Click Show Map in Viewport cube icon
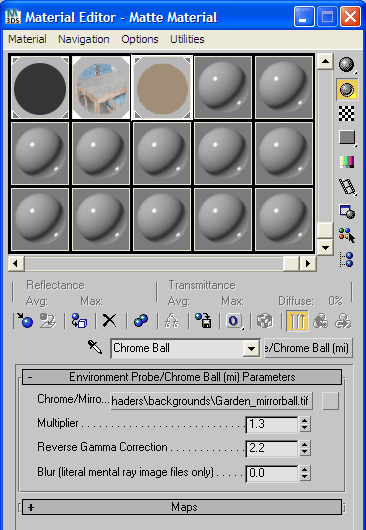 (265, 320)
